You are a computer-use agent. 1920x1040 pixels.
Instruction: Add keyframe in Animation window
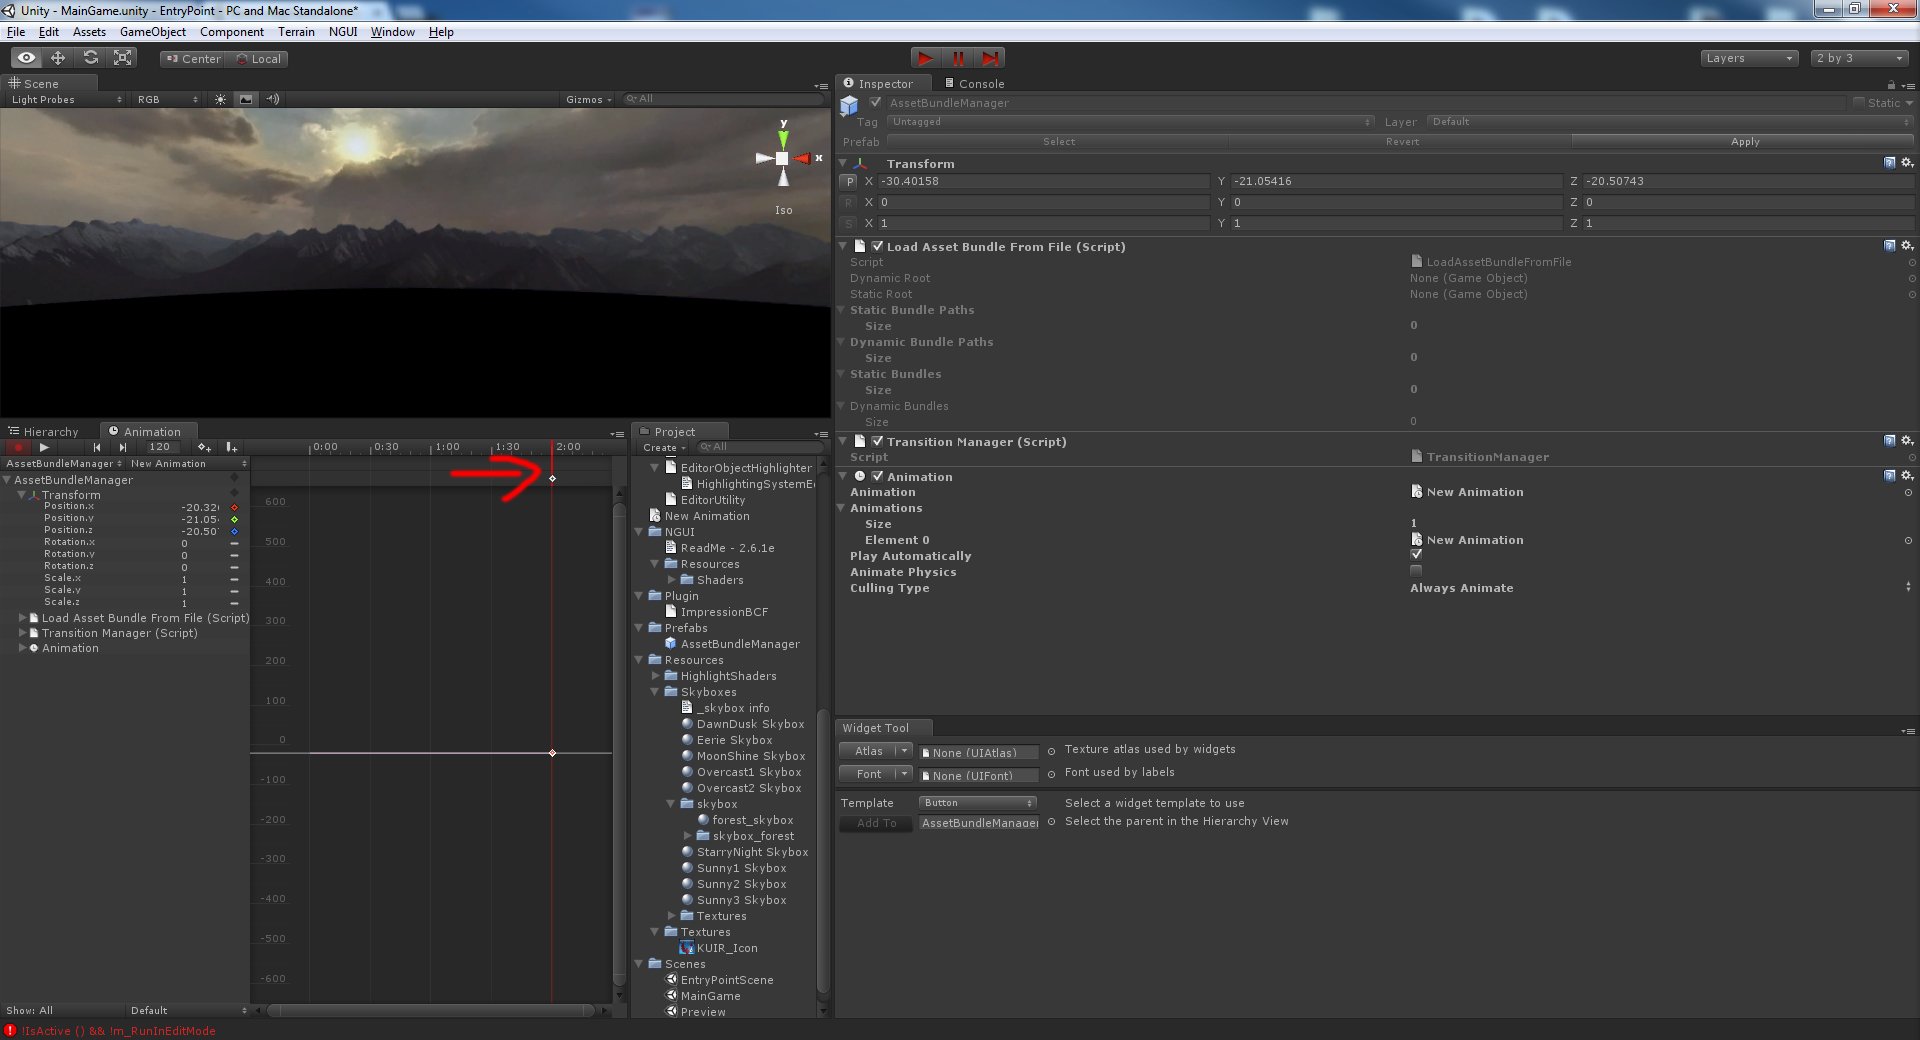204,447
